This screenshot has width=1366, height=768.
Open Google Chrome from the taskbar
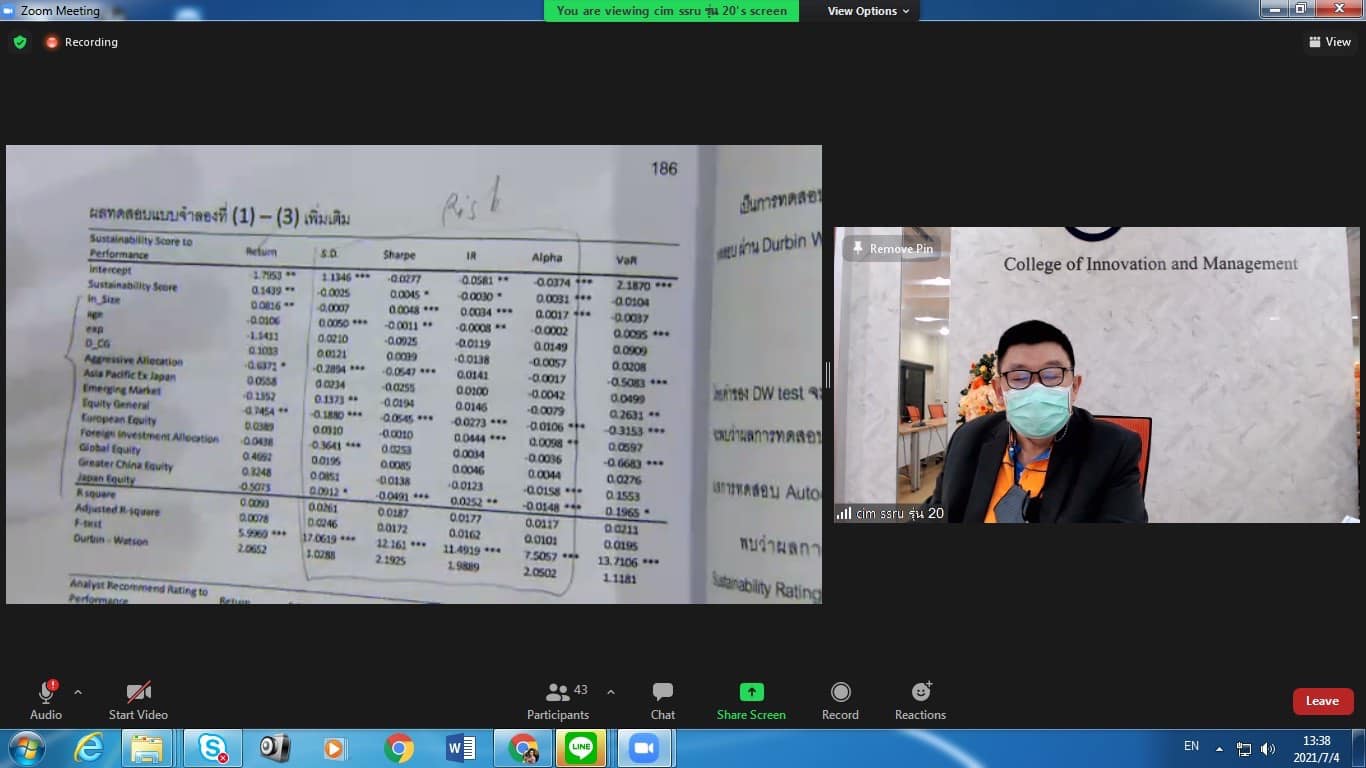(399, 748)
